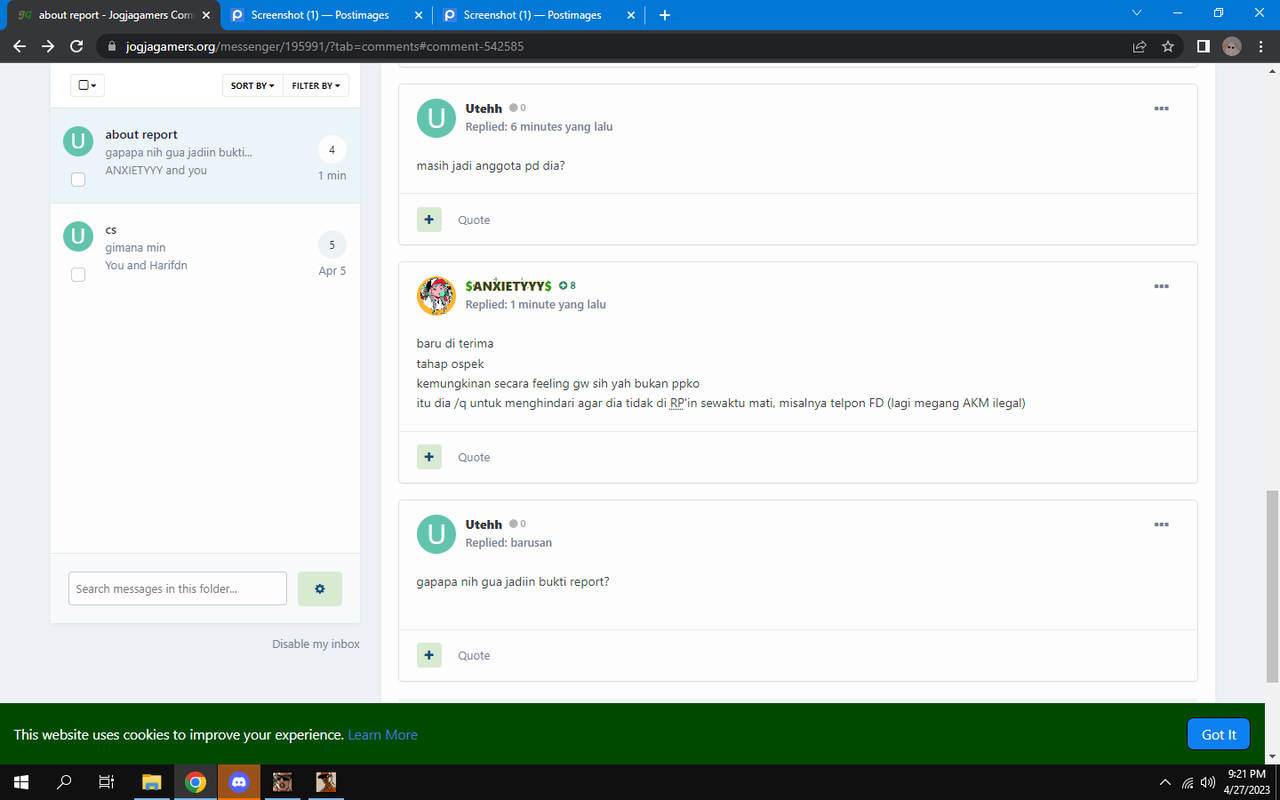Open $ANXIETYYY$ profile name link
The height and width of the screenshot is (800, 1280).
(508, 286)
